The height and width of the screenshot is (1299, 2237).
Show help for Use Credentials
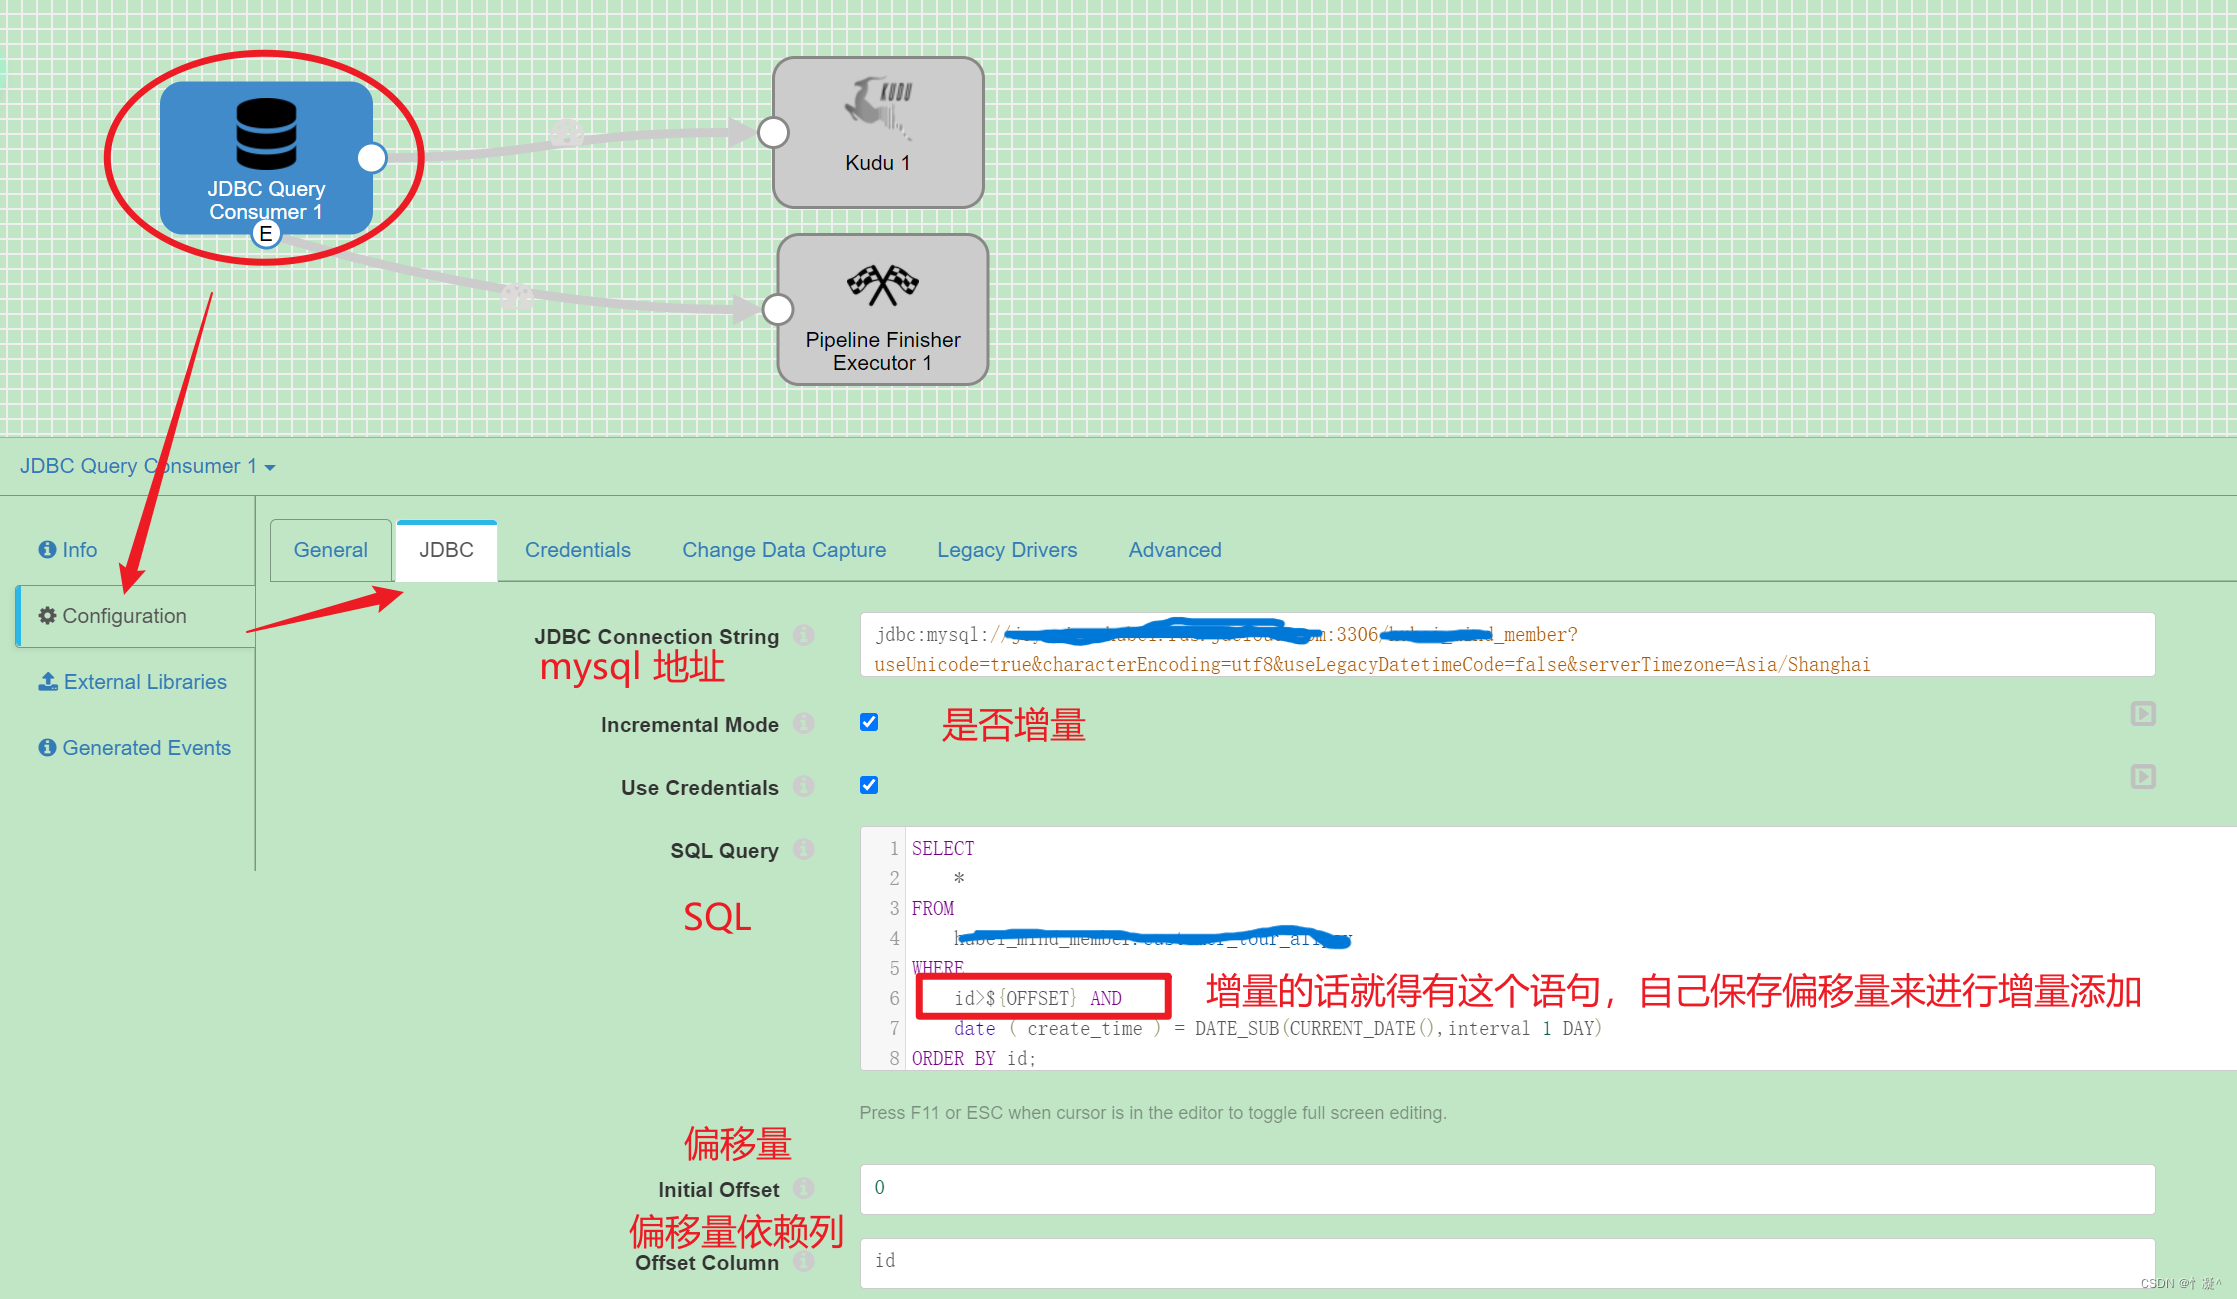click(x=804, y=787)
